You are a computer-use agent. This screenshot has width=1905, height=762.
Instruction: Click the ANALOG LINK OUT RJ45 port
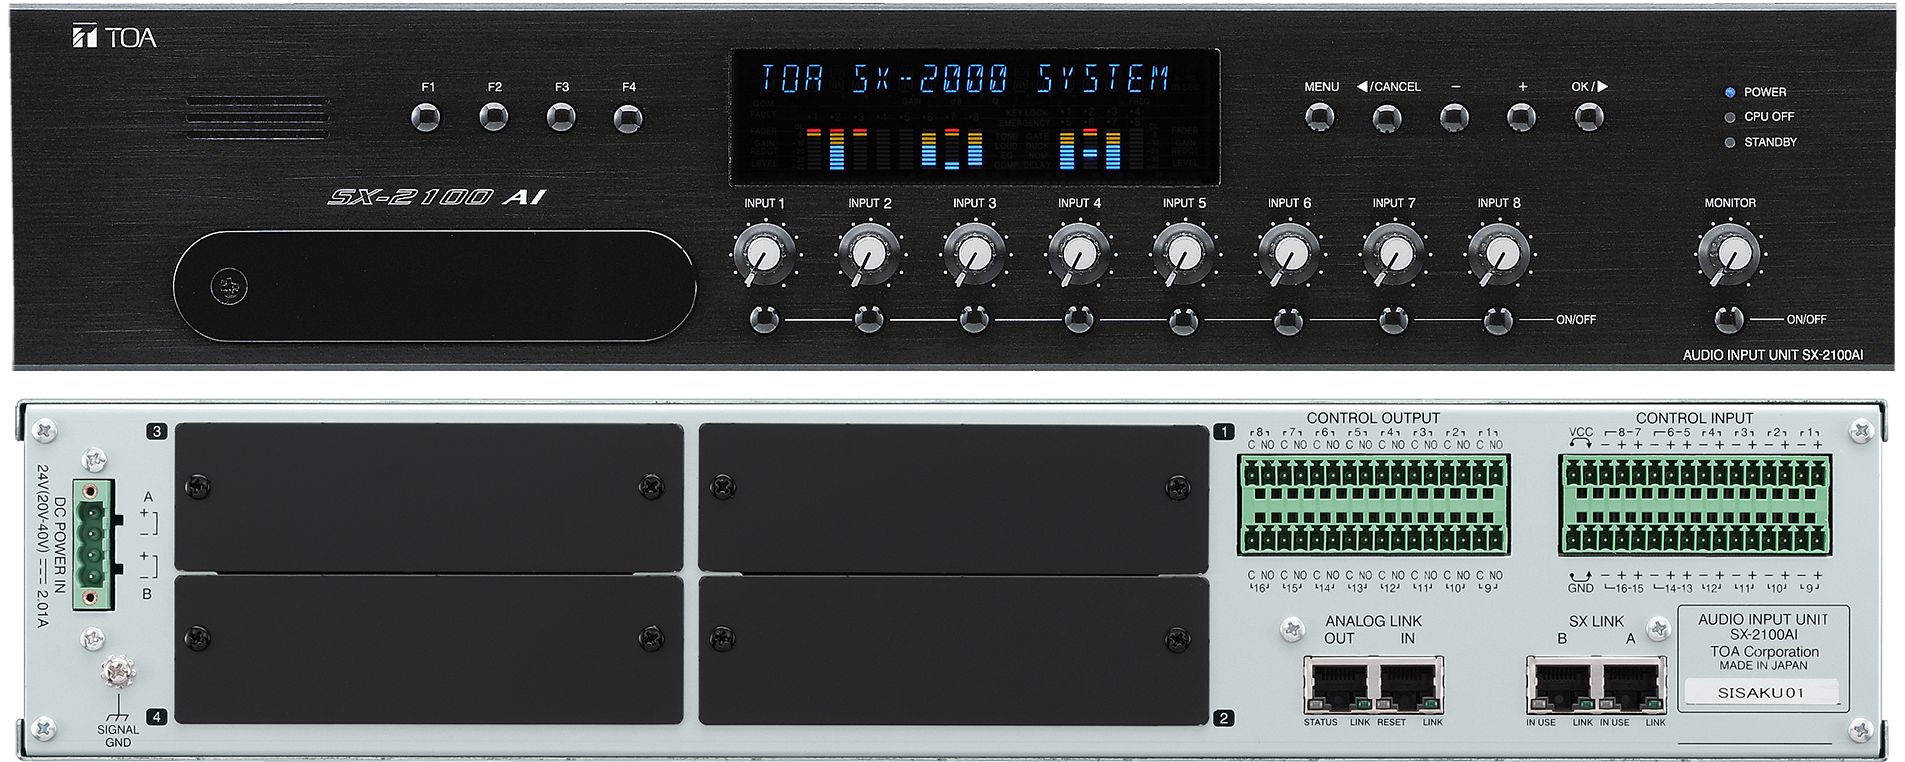[x=1338, y=686]
